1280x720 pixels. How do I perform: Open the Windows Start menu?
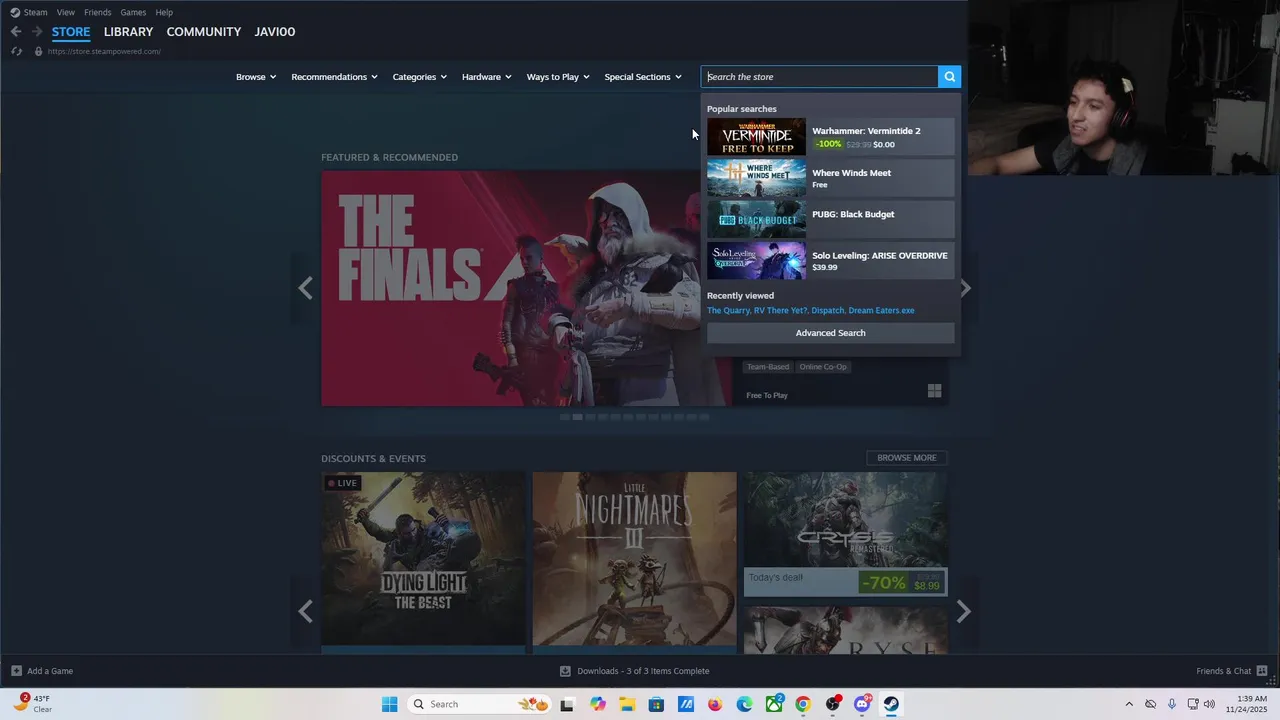389,704
